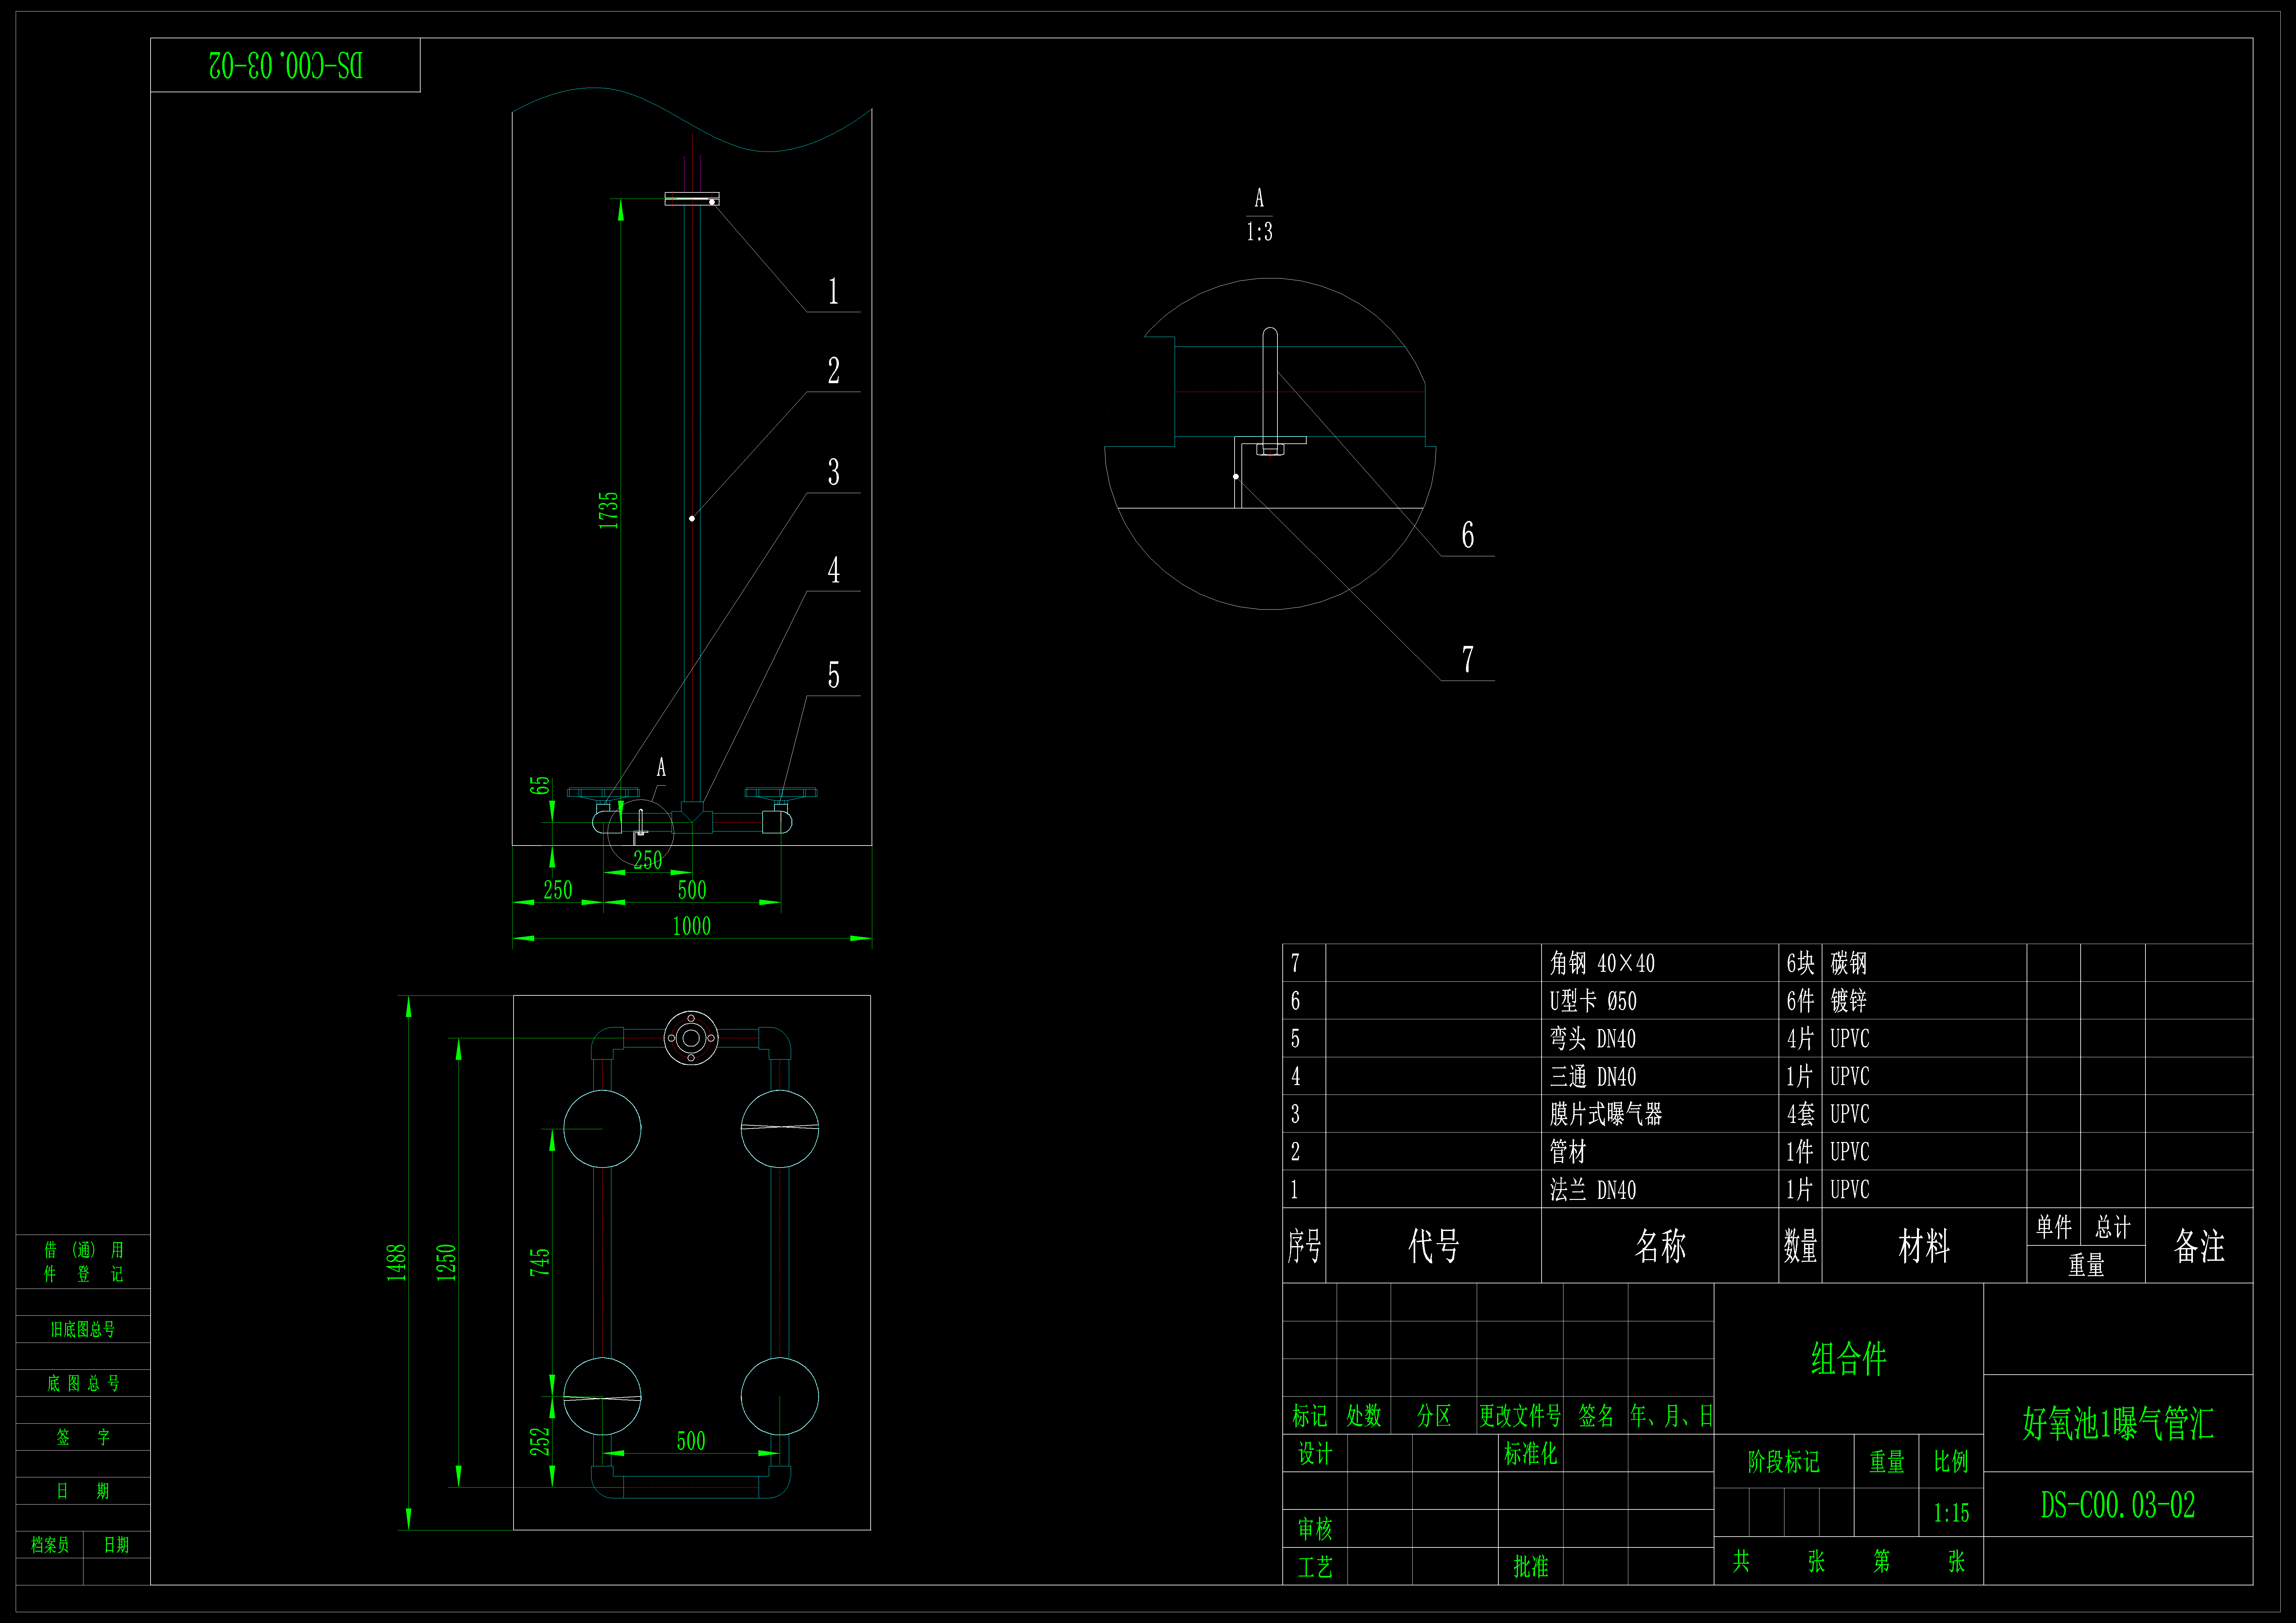Click the 序号 column header
Viewport: 2296px width, 1623px height.
pos(1304,1246)
